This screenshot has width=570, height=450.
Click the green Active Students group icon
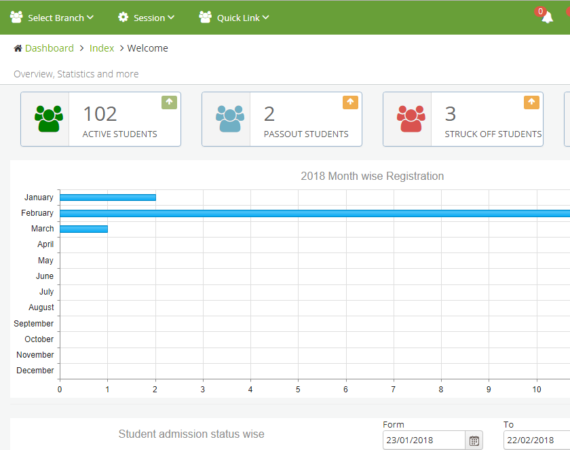click(x=49, y=118)
